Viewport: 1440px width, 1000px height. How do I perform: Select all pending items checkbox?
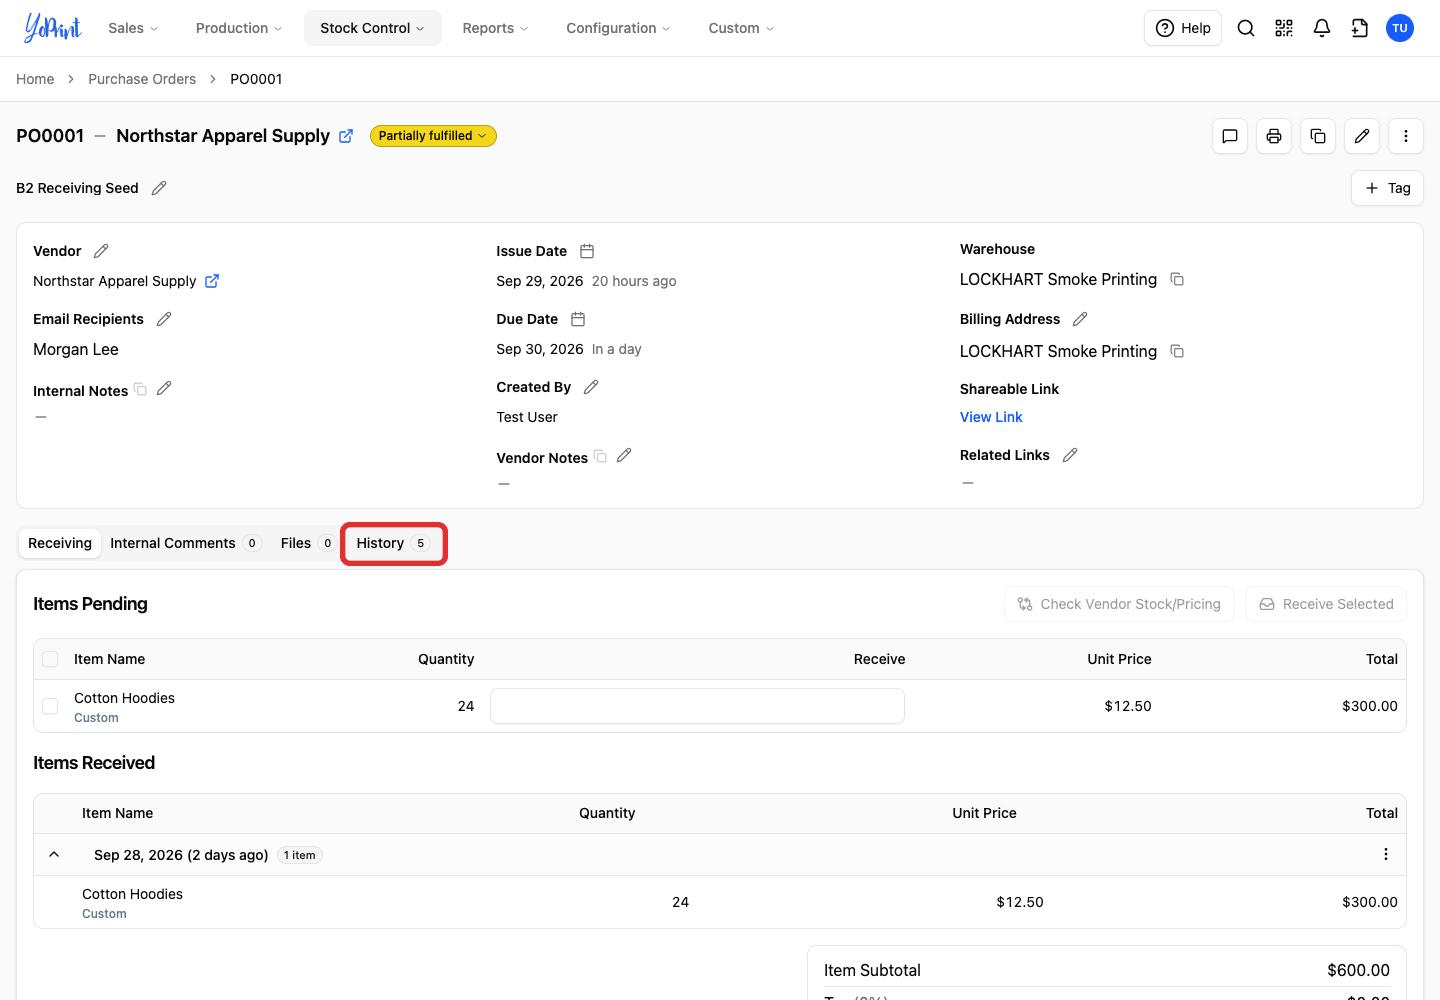(x=50, y=659)
